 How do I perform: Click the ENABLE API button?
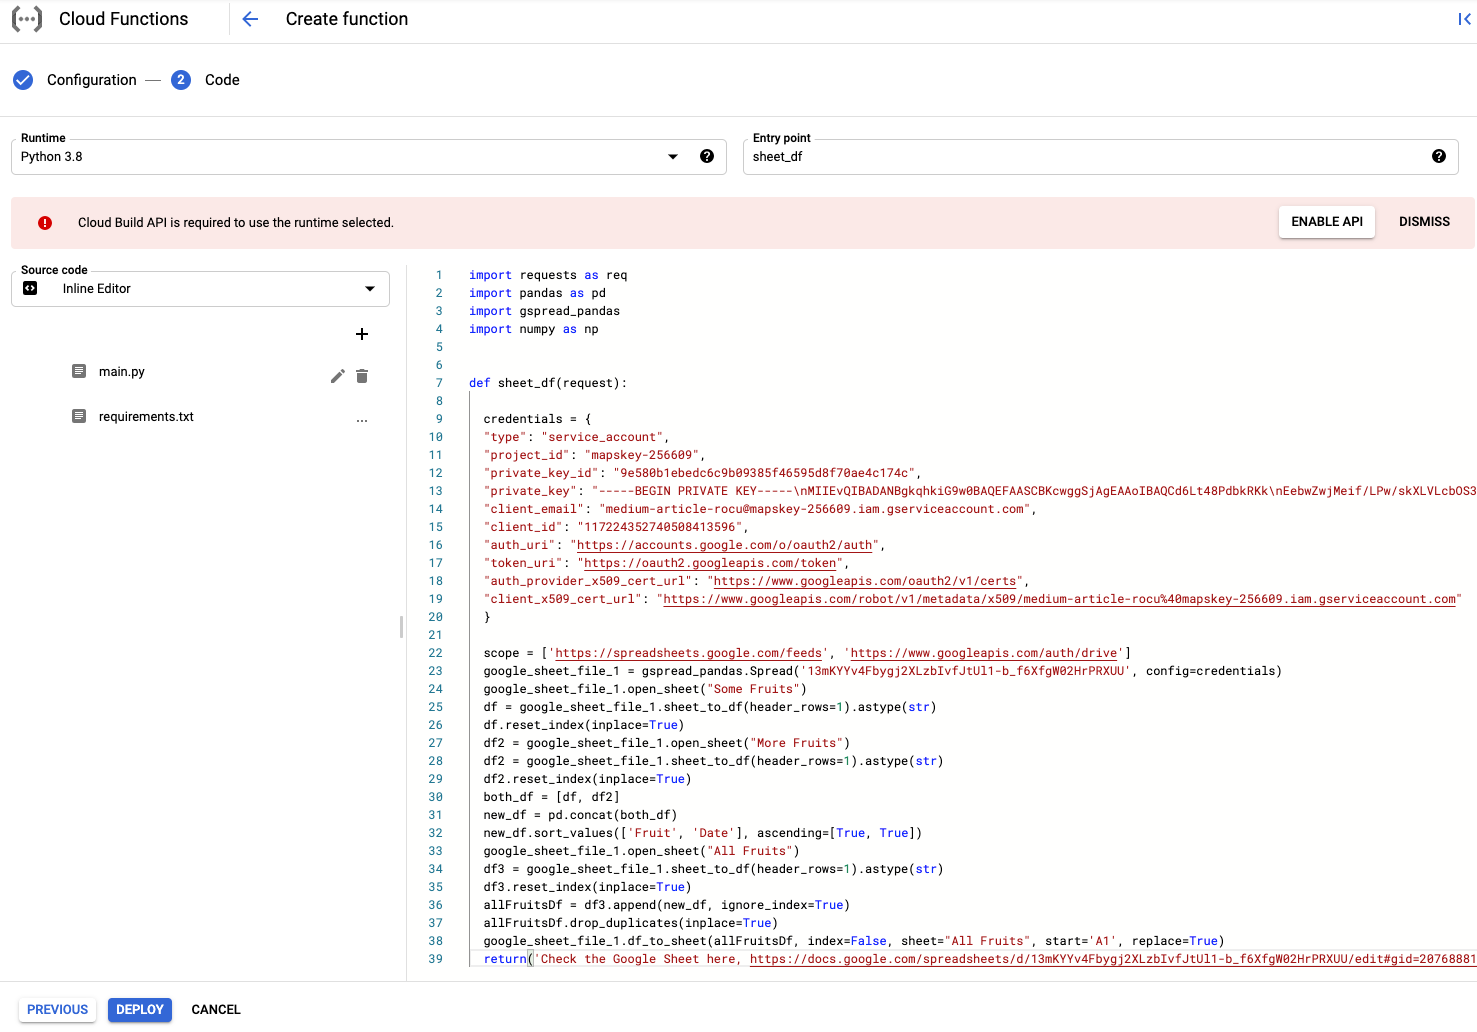pyautogui.click(x=1327, y=222)
